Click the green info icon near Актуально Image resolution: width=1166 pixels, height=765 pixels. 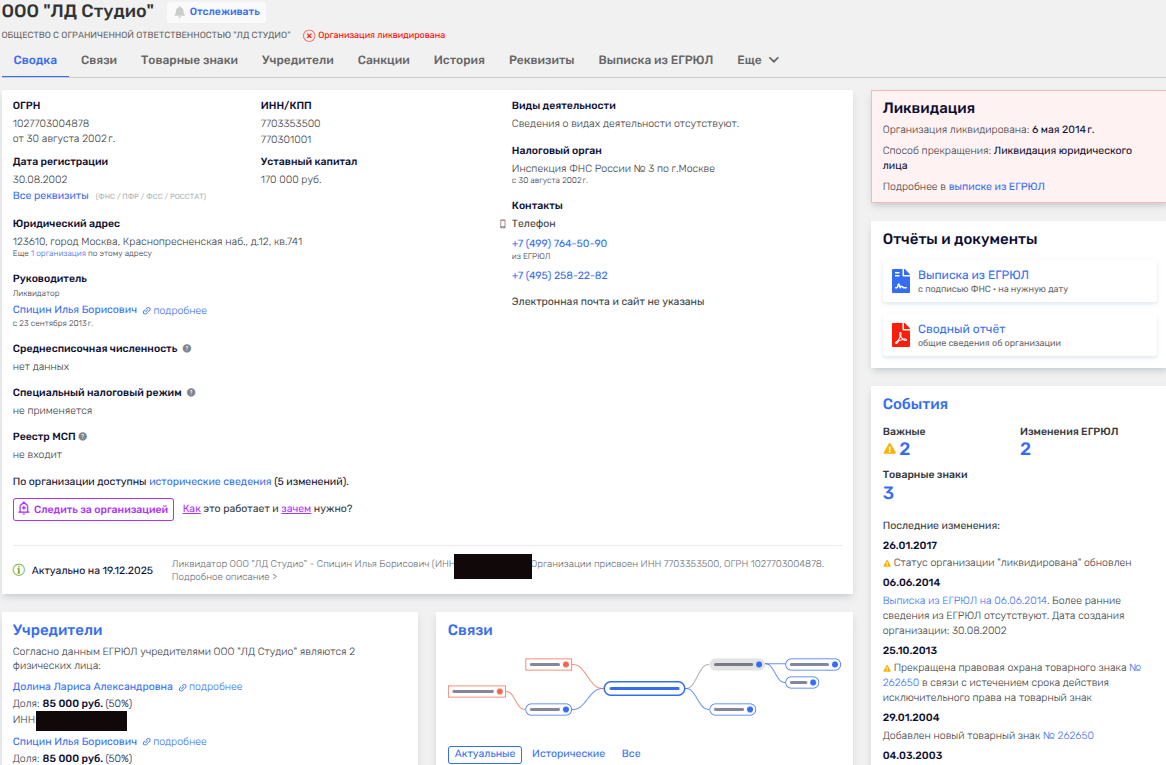(x=18, y=570)
